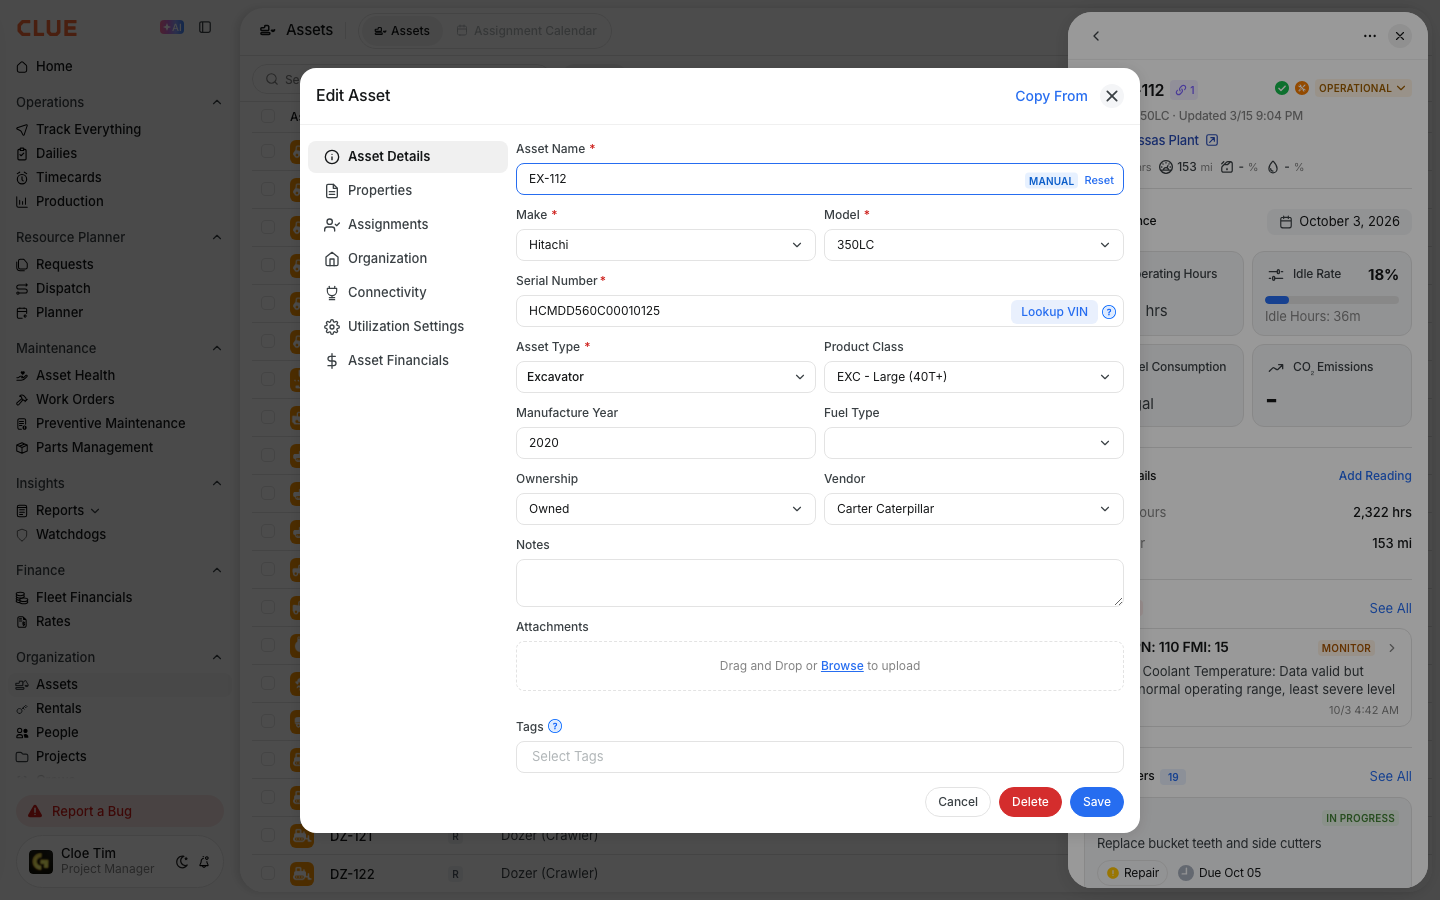Image resolution: width=1440 pixels, height=900 pixels.
Task: Click the Lookup VIN help question icon
Action: (x=1109, y=312)
